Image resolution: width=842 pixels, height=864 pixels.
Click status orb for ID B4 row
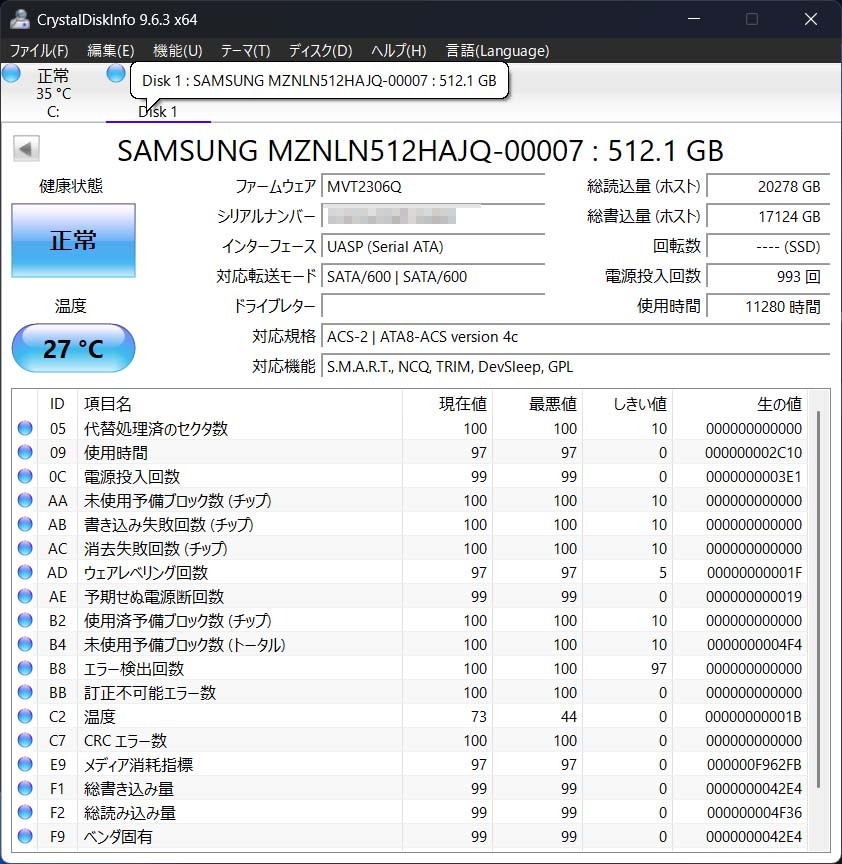[25, 644]
